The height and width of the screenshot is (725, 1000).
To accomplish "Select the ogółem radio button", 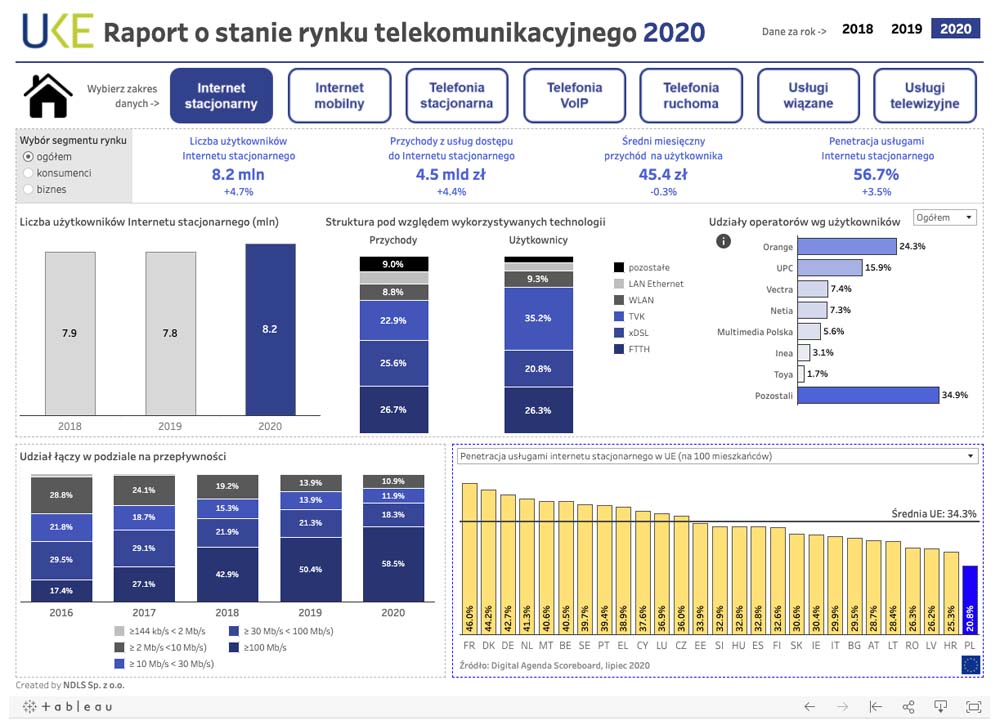I will pos(28,157).
